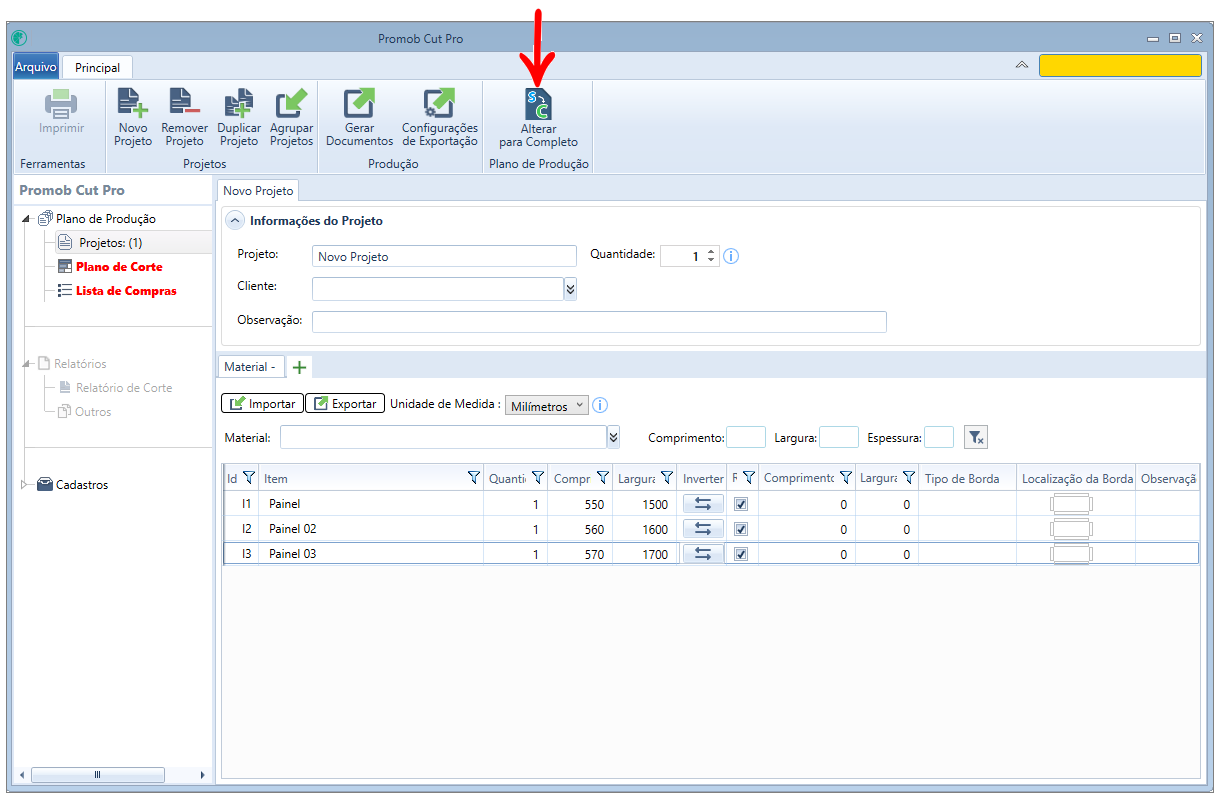Filter the Largura column in the grid

(667, 478)
